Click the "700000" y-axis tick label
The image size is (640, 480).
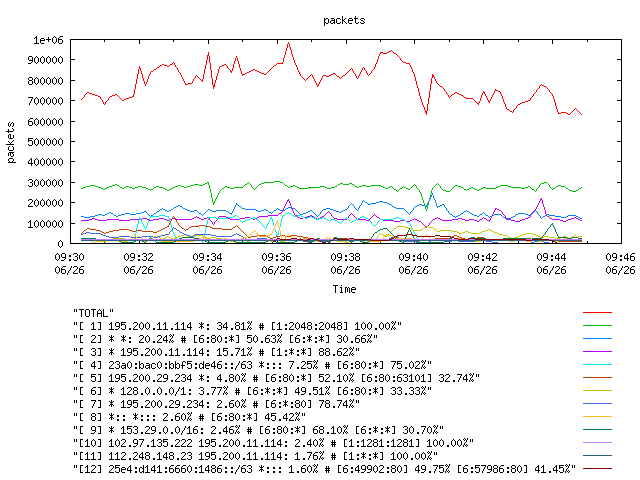(x=45, y=101)
